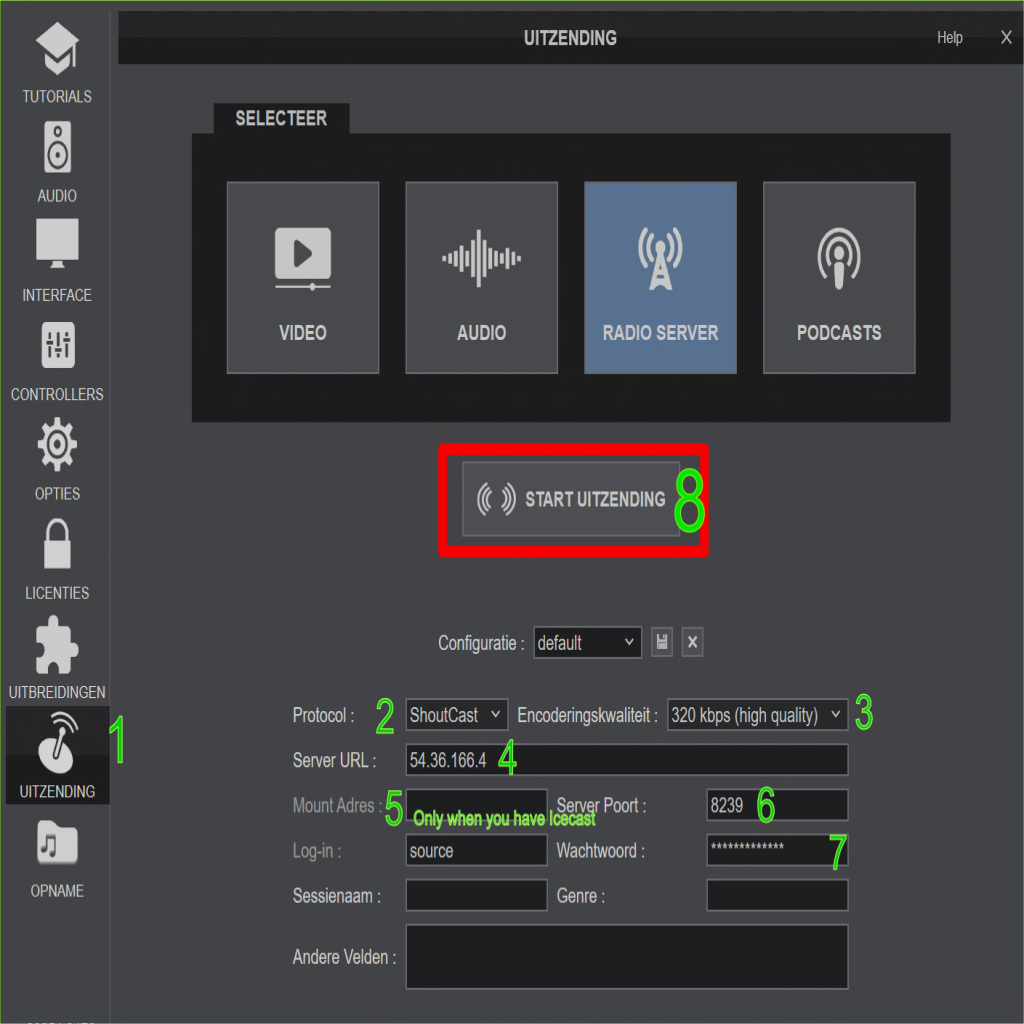Select Podcasts as the broadcast type
This screenshot has height=1024, width=1024.
pyautogui.click(x=838, y=278)
